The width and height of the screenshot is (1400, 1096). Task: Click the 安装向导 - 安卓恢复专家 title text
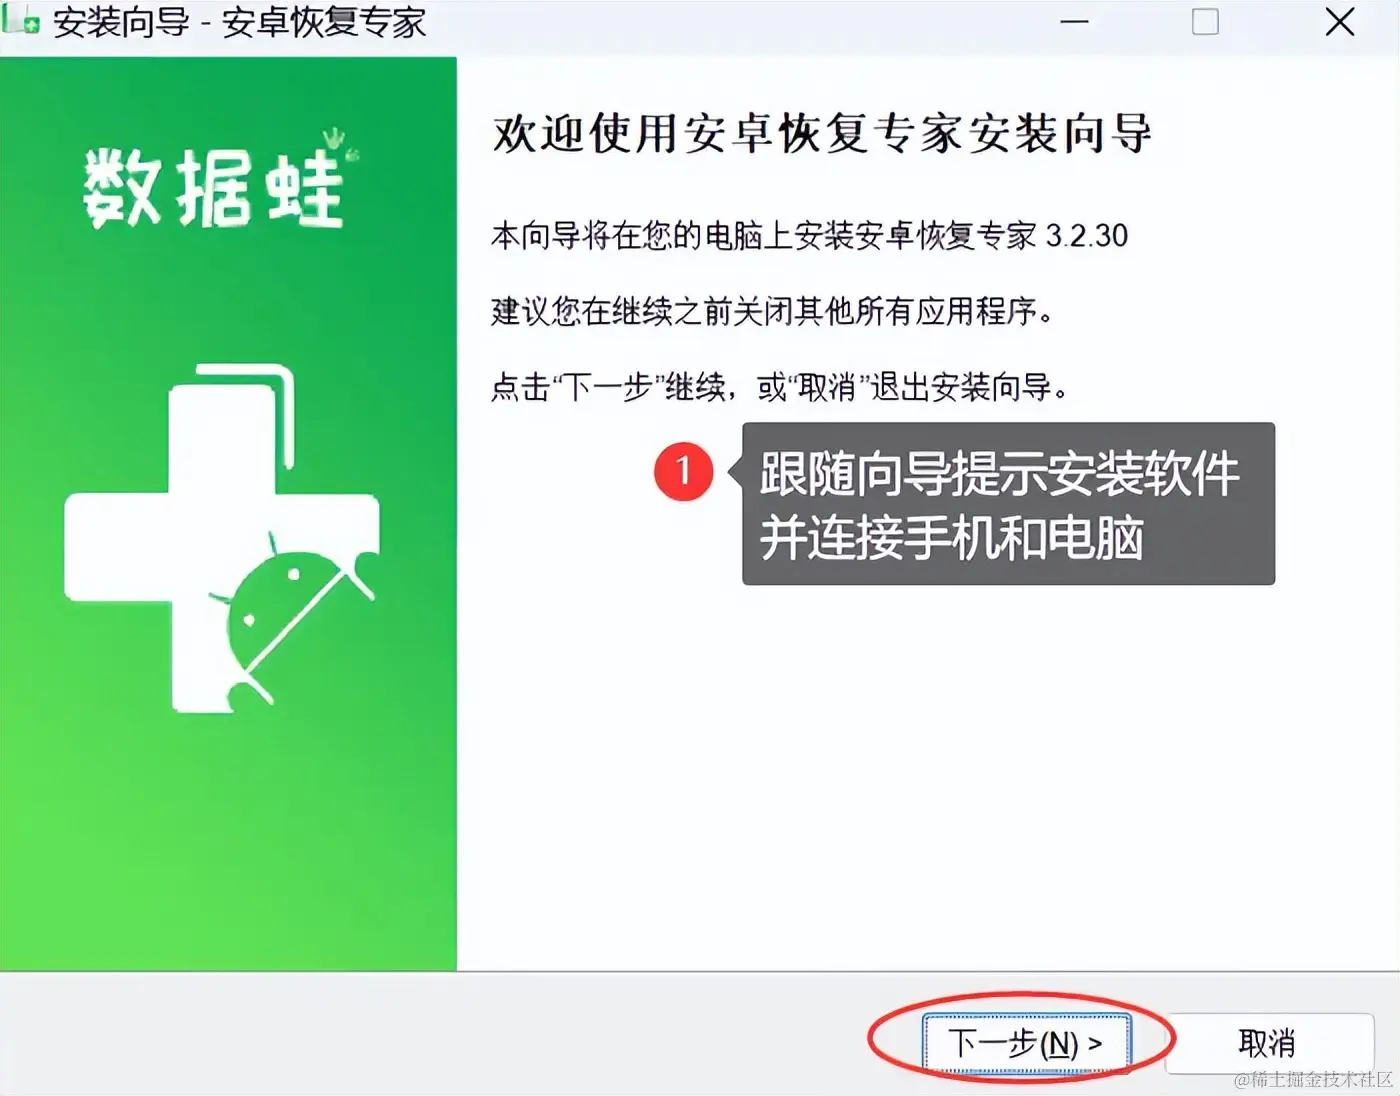coord(240,22)
